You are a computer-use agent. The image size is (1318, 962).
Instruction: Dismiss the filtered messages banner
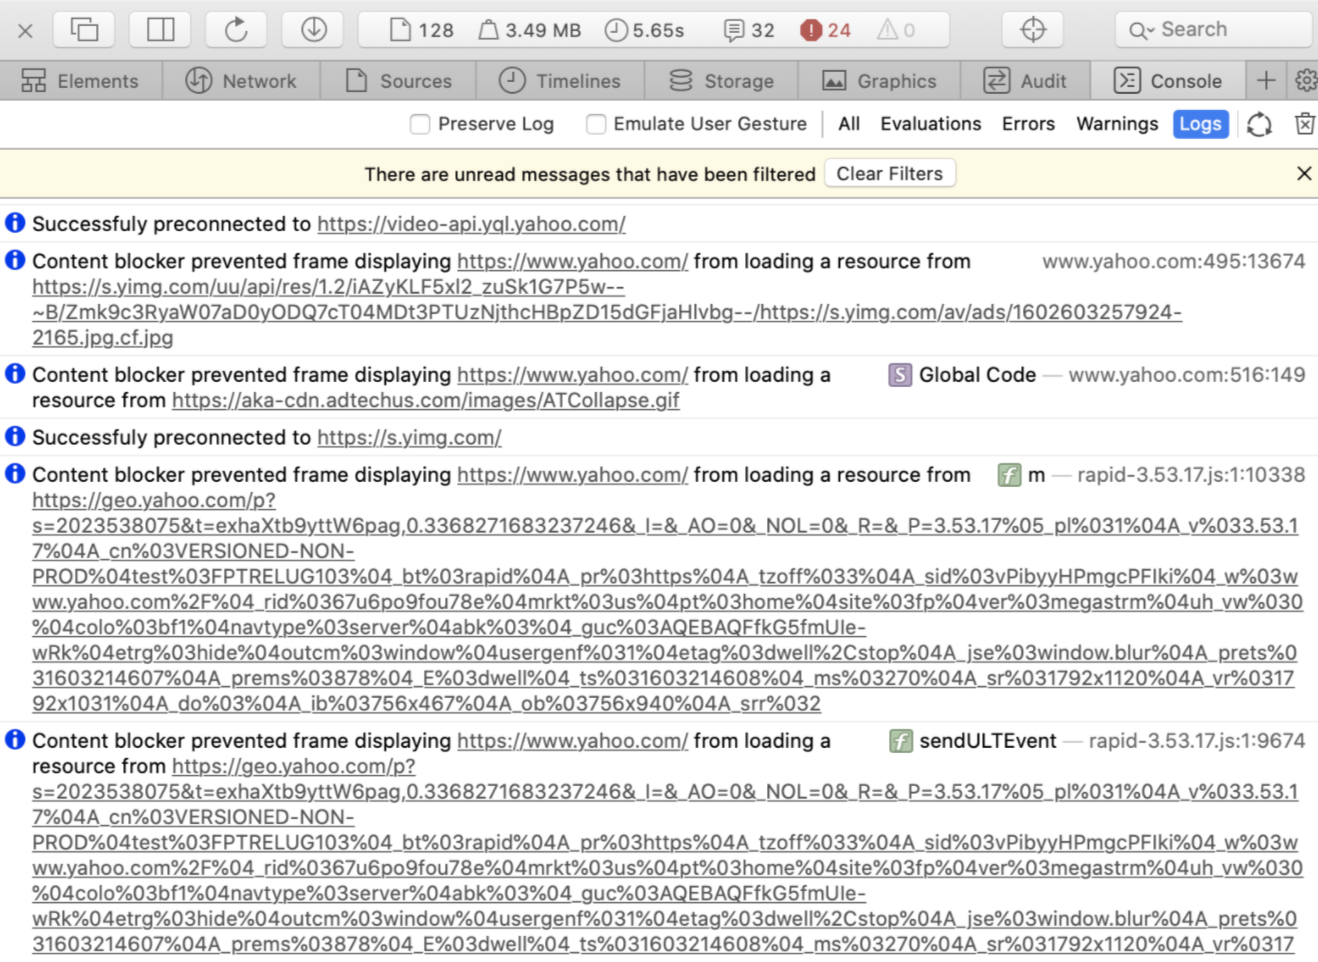pos(1304,173)
